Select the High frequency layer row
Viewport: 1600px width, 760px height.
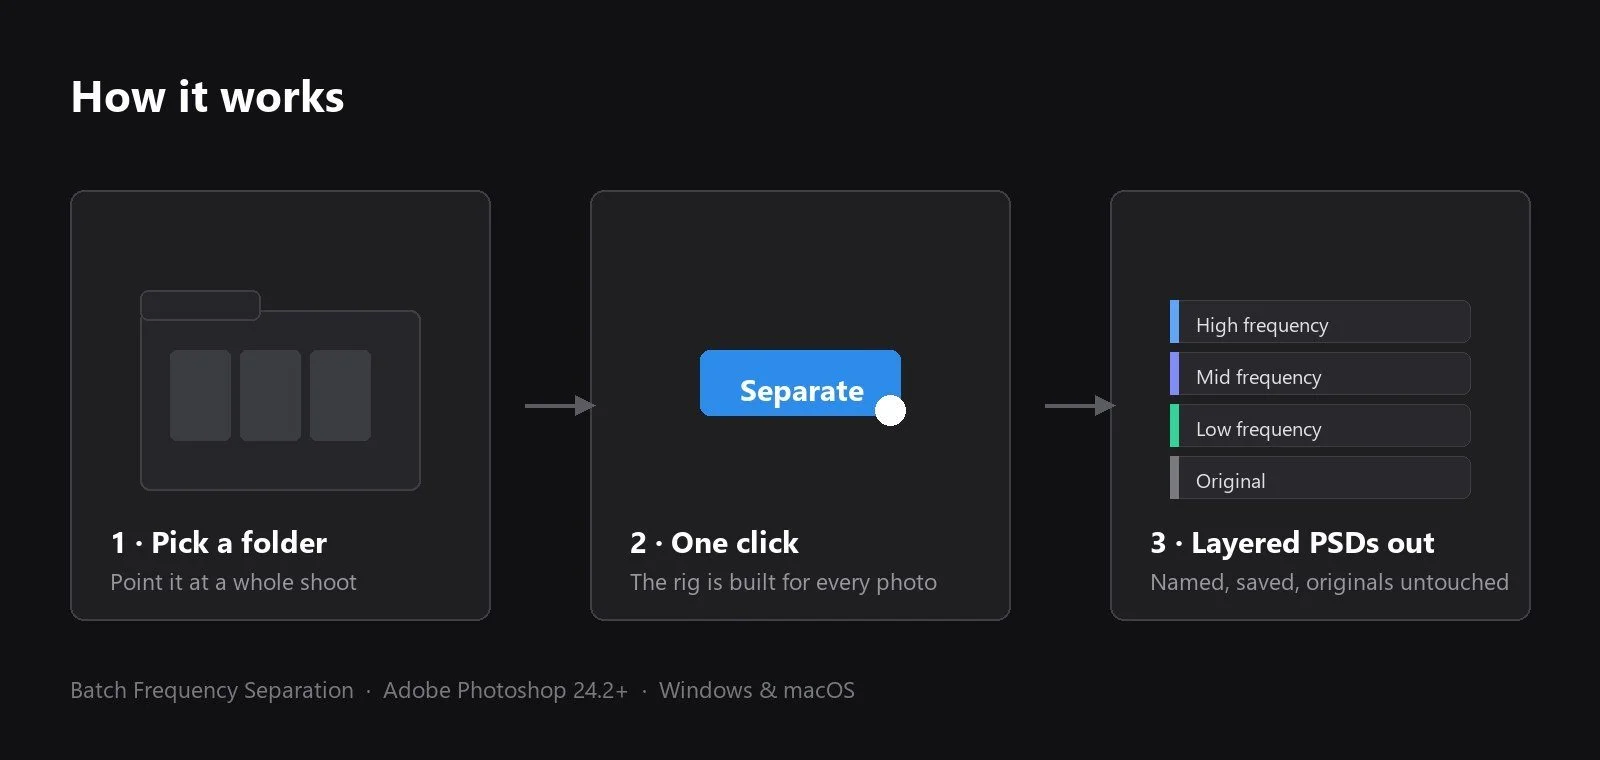point(1320,322)
